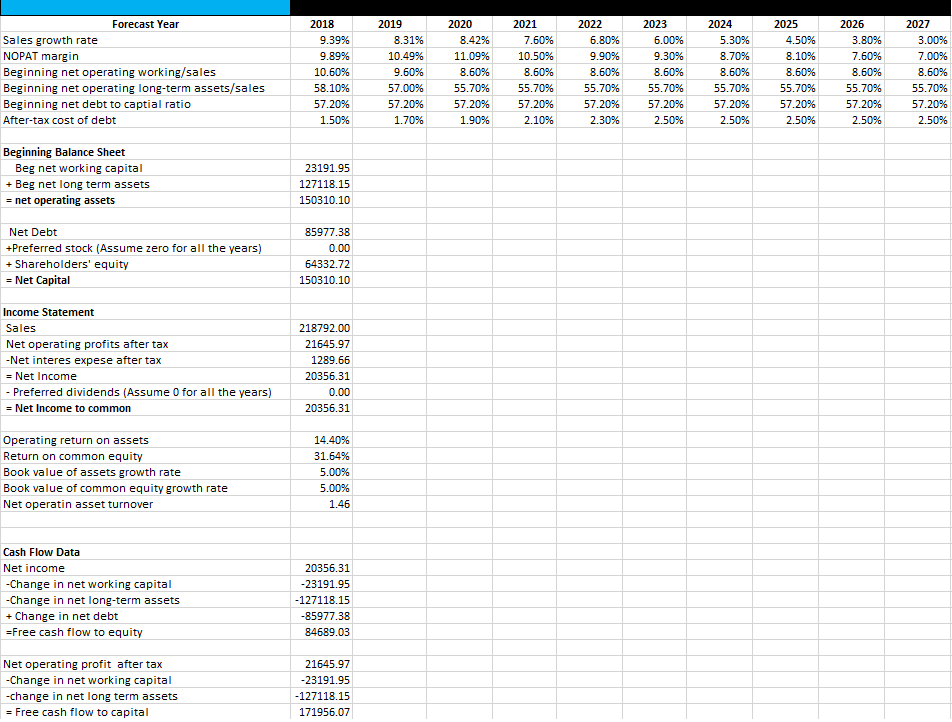Select the 1.50% cost of debt cell
Image resolution: width=952 pixels, height=722 pixels.
pyautogui.click(x=322, y=120)
